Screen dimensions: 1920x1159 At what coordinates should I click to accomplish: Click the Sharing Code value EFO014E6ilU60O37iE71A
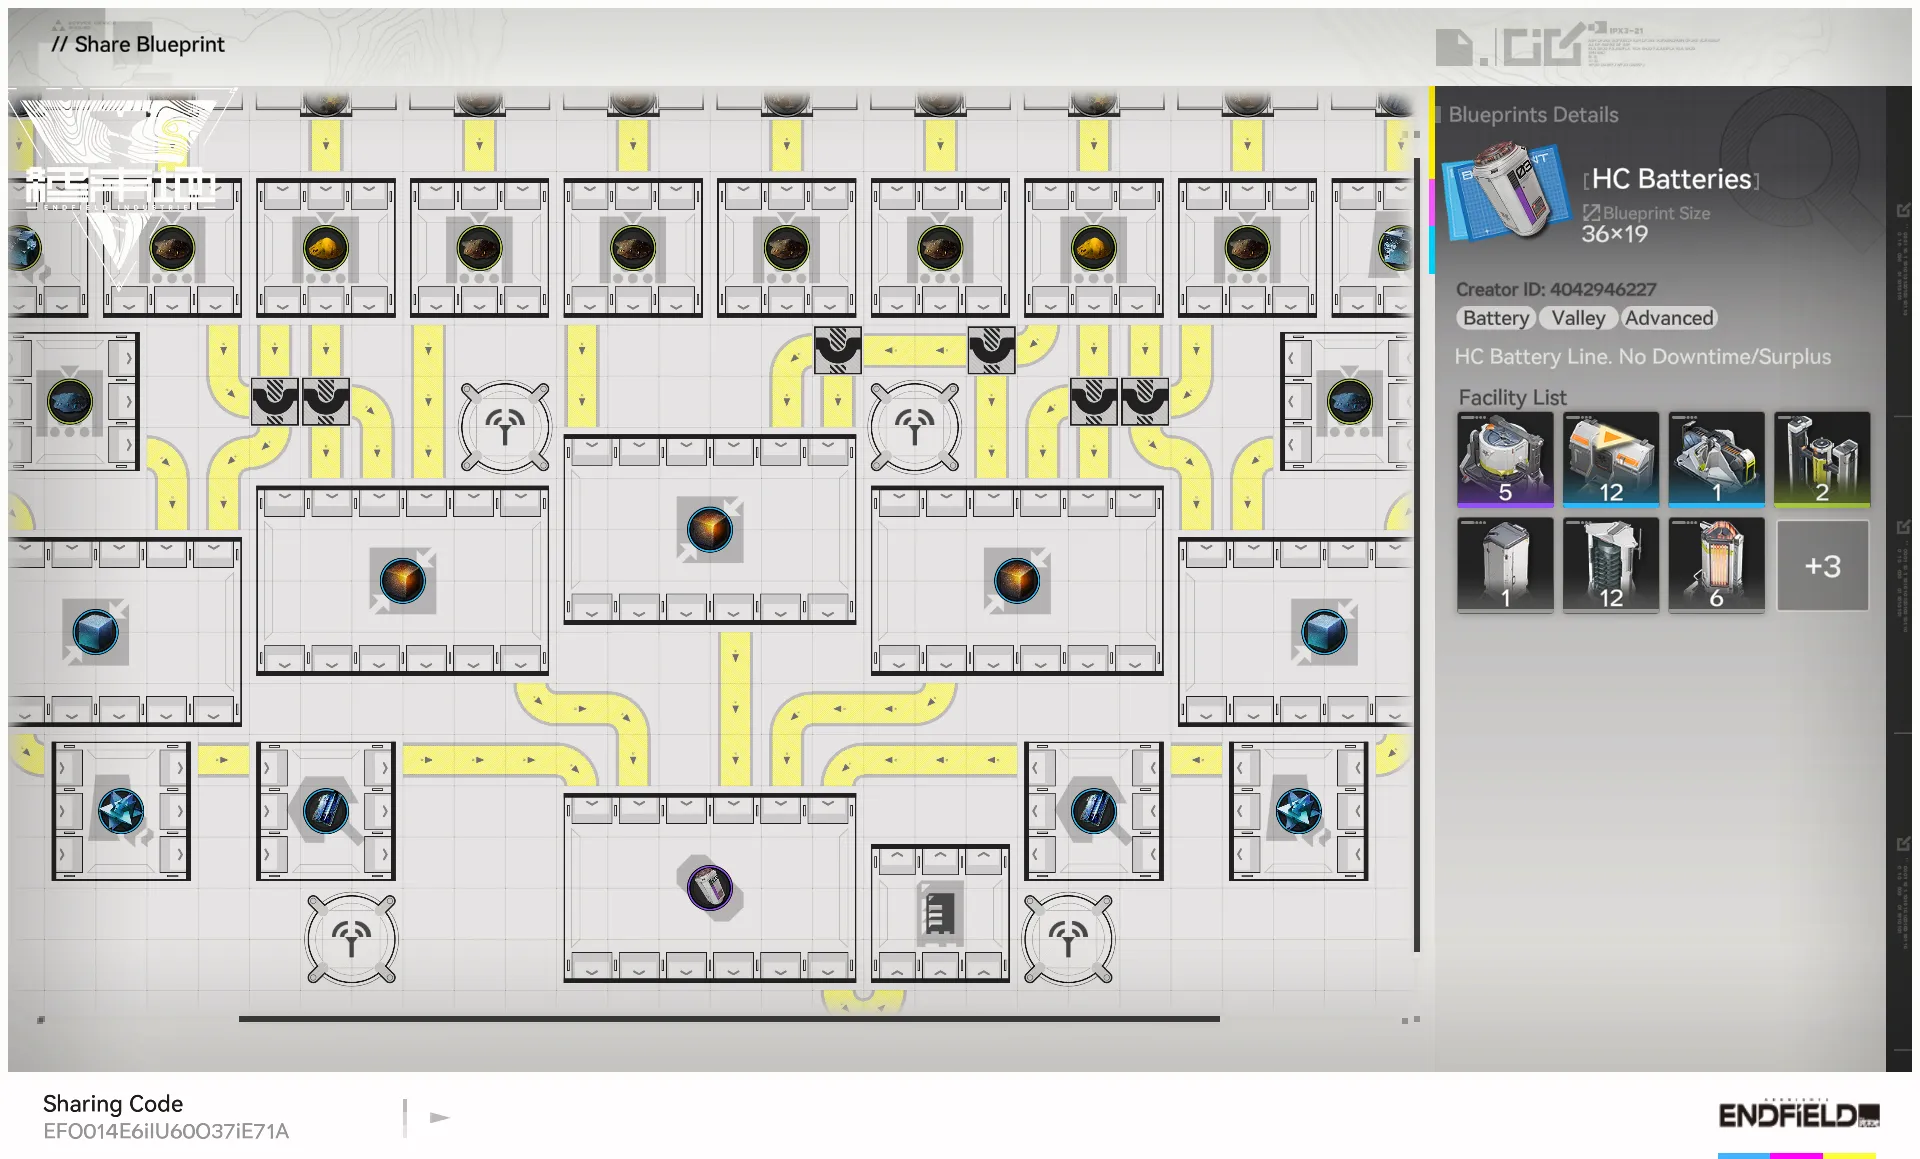[x=166, y=1131]
